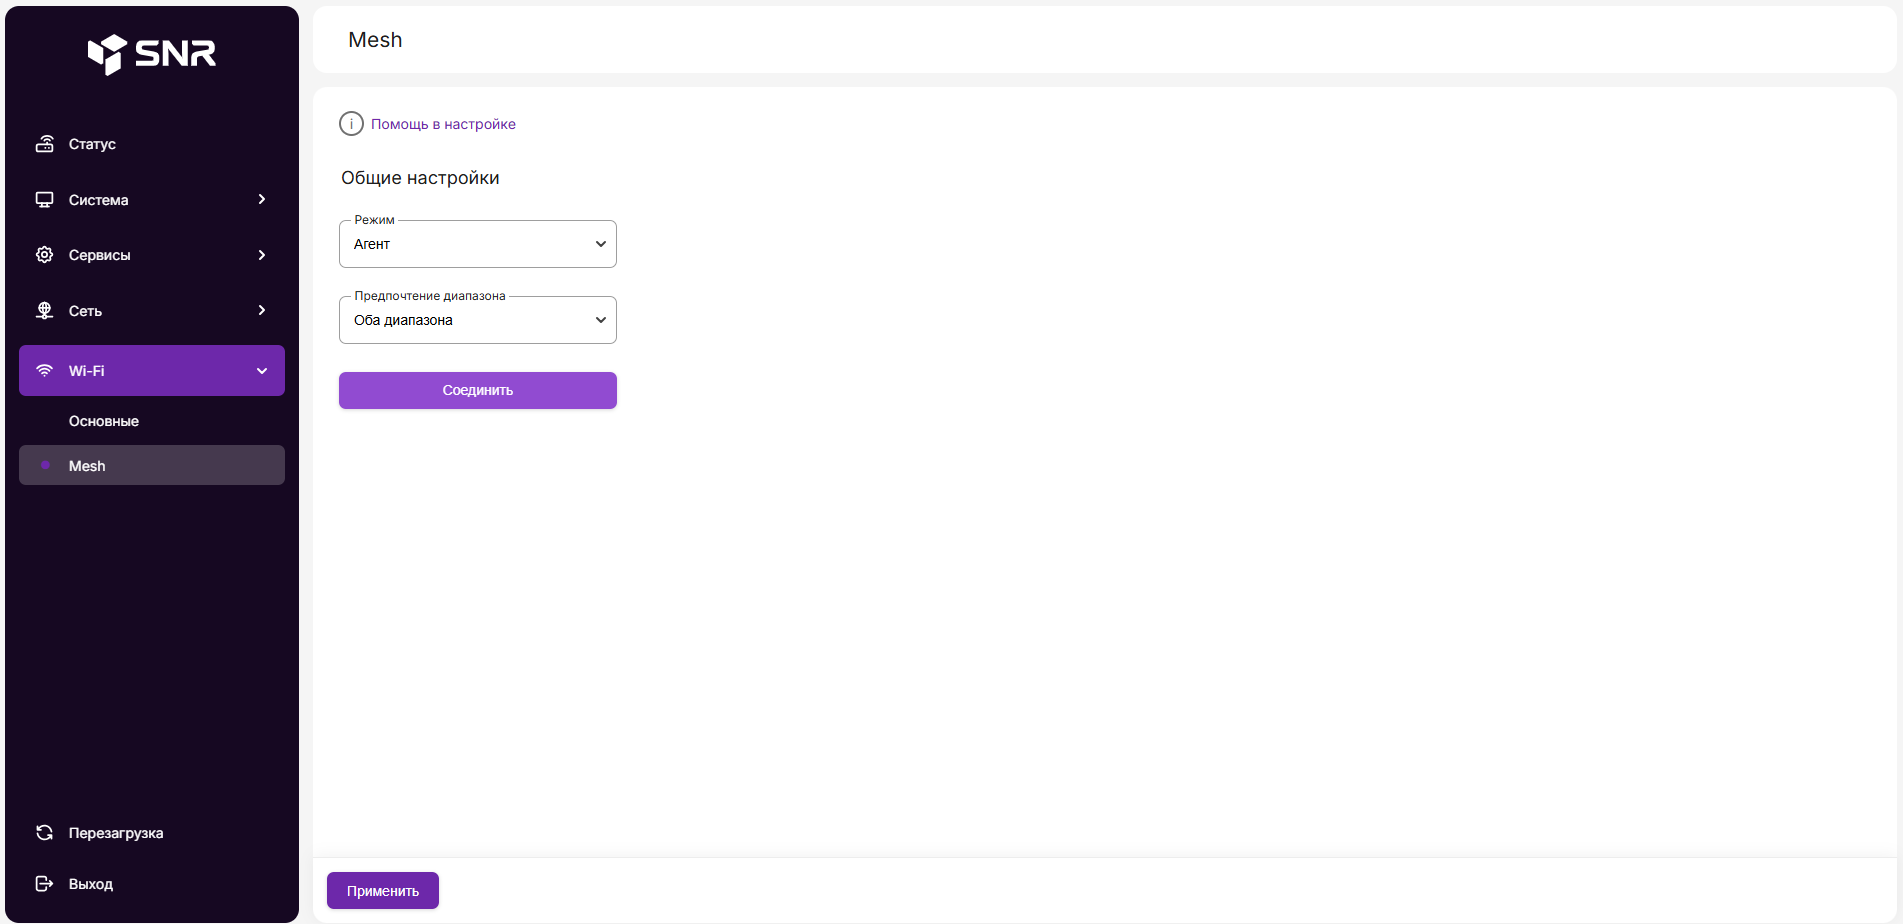Open the Помощь в настройке link
This screenshot has width=1903, height=924.
point(443,124)
